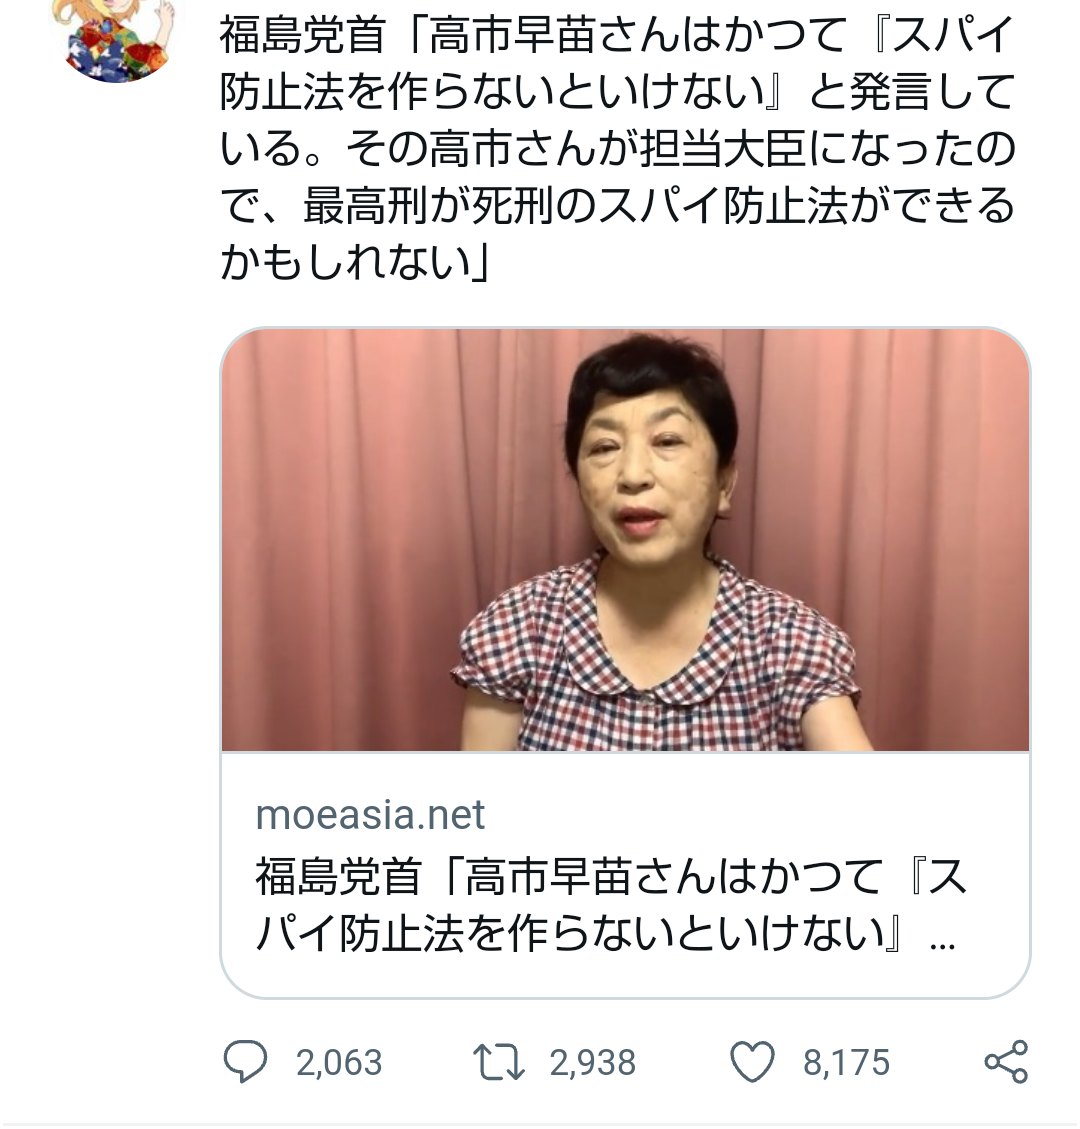Open the share icon menu
The height and width of the screenshot is (1129, 1080).
(x=1007, y=1061)
